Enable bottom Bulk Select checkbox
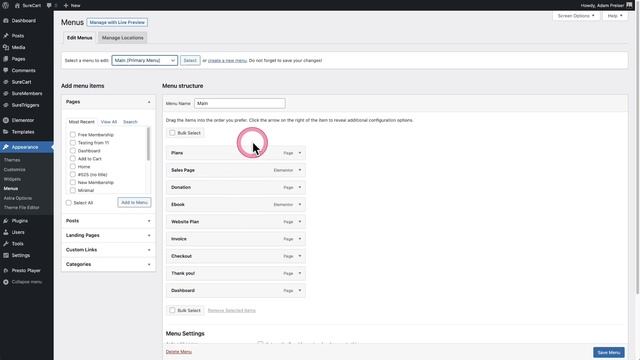The height and width of the screenshot is (360, 640). 172,310
